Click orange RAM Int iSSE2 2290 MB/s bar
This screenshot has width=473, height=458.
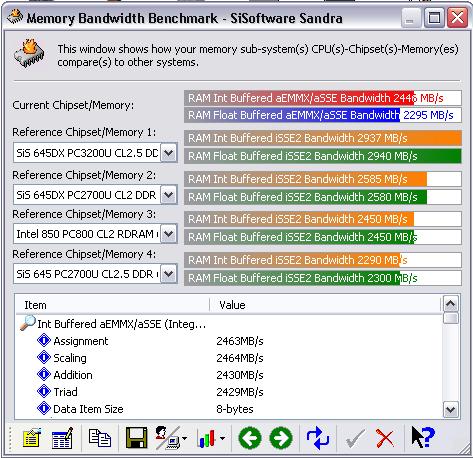click(323, 260)
